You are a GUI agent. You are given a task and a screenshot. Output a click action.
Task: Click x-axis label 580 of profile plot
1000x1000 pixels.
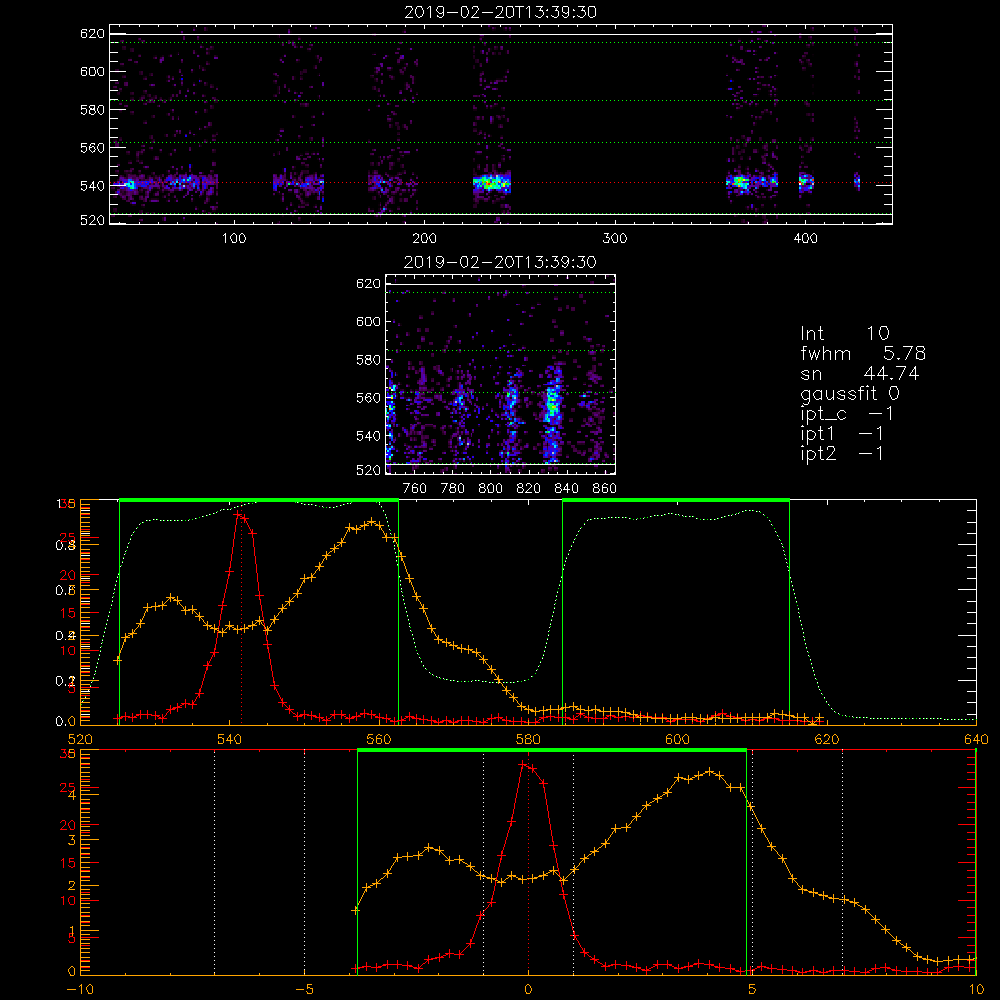click(528, 740)
